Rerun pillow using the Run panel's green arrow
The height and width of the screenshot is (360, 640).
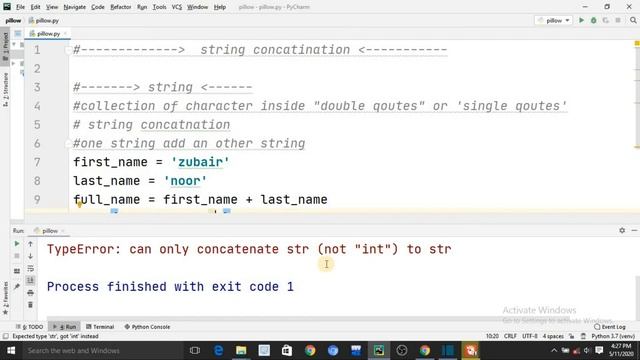point(17,244)
